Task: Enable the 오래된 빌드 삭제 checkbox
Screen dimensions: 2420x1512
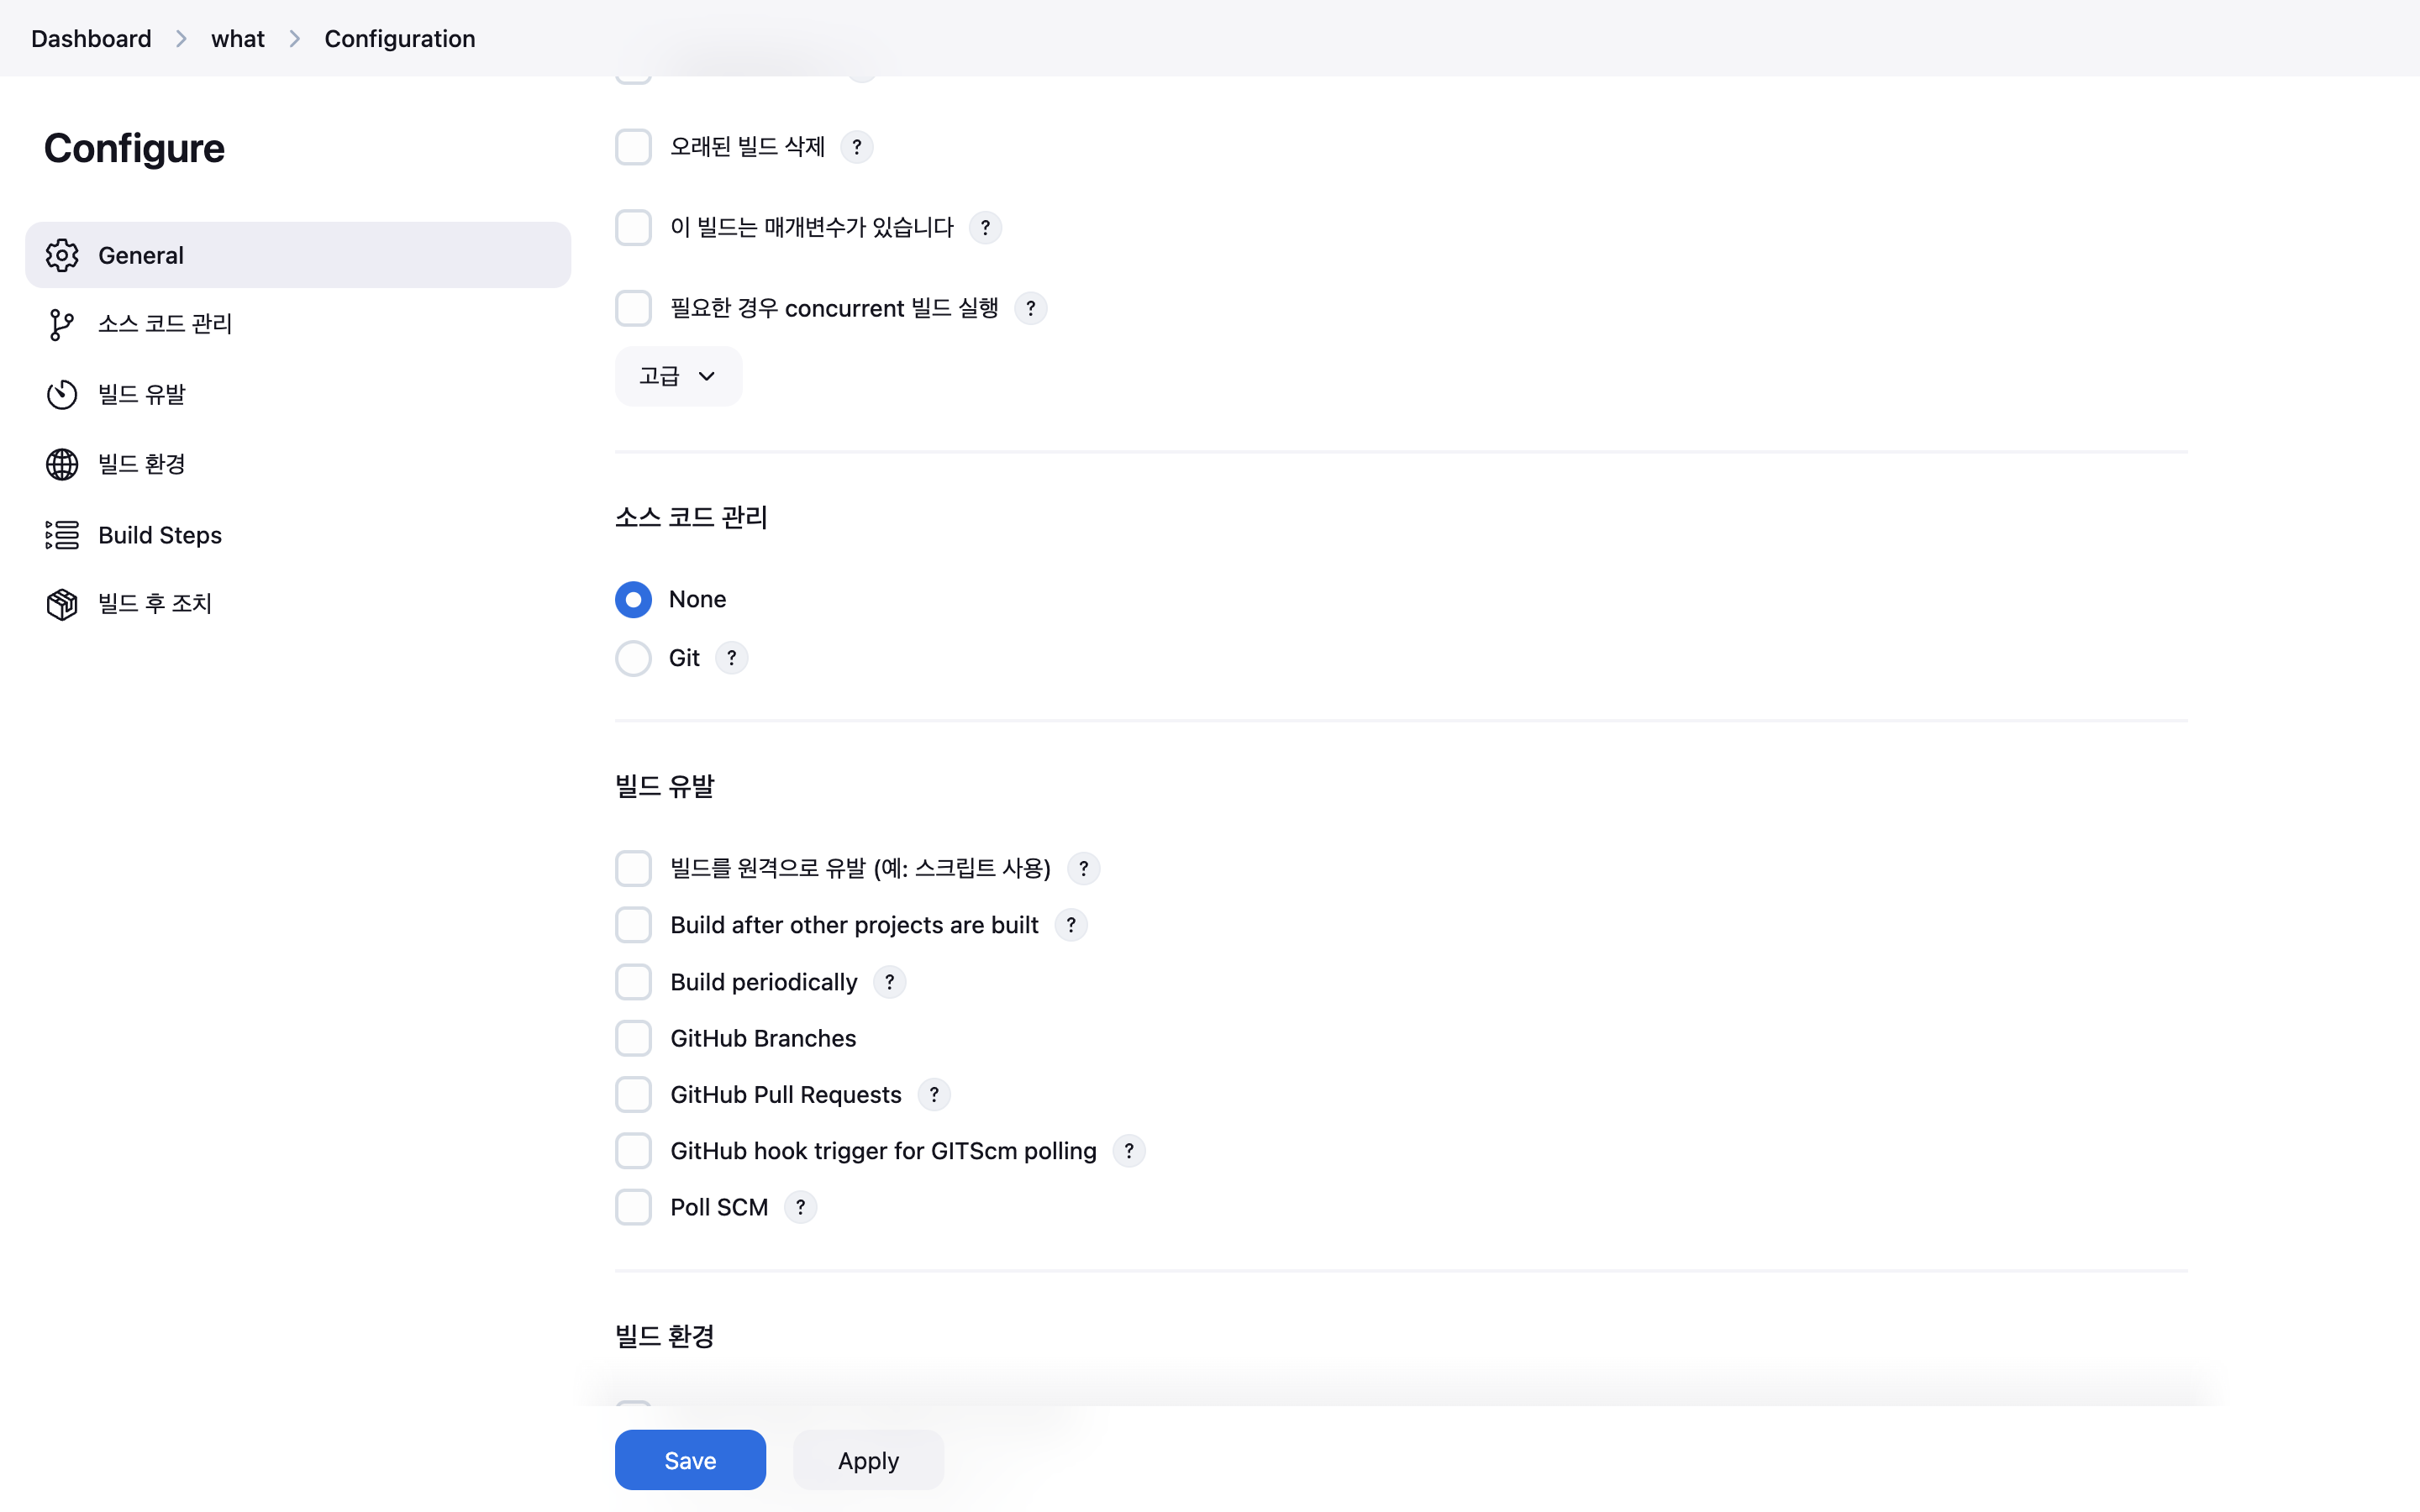Action: coord(633,147)
